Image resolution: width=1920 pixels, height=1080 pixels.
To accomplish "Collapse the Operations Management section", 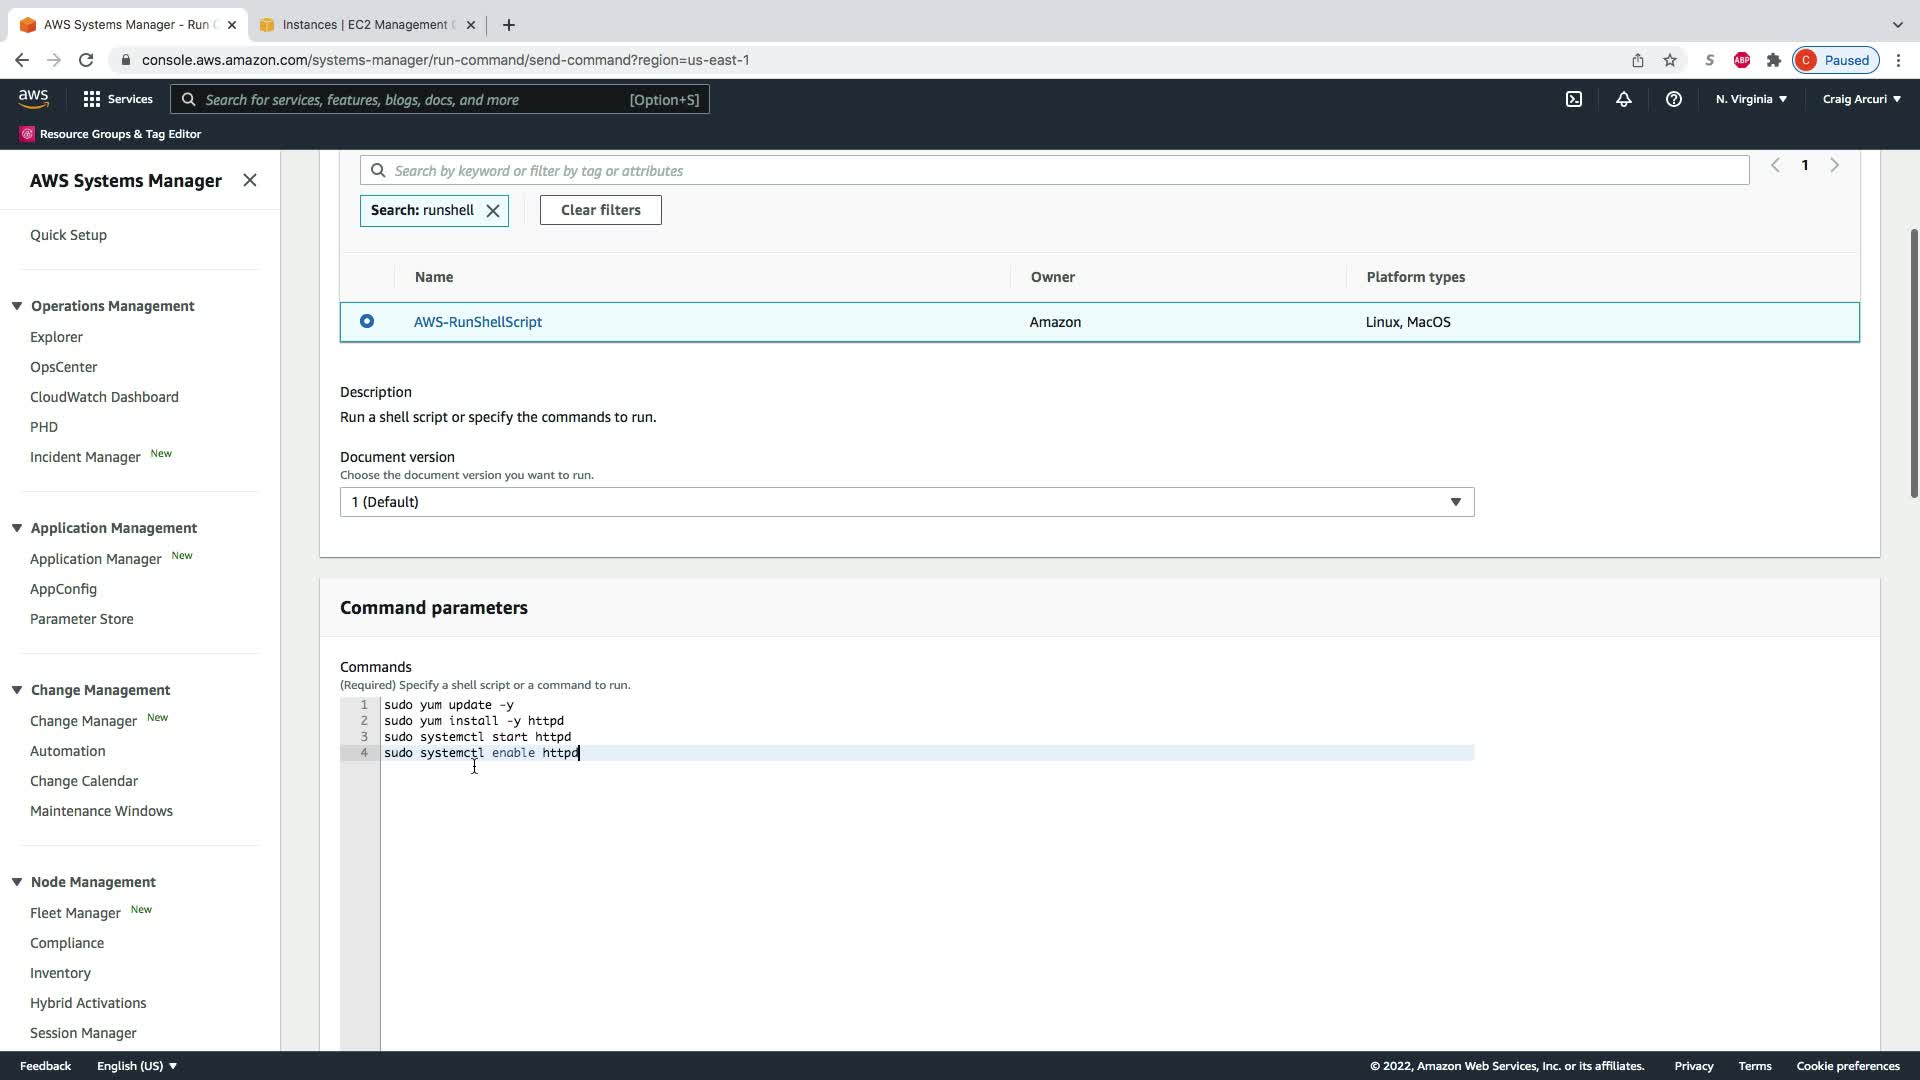I will pyautogui.click(x=17, y=306).
